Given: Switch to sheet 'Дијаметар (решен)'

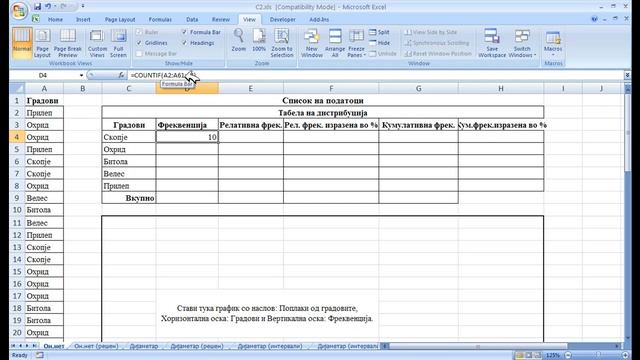Looking at the screenshot, I should 197,346.
